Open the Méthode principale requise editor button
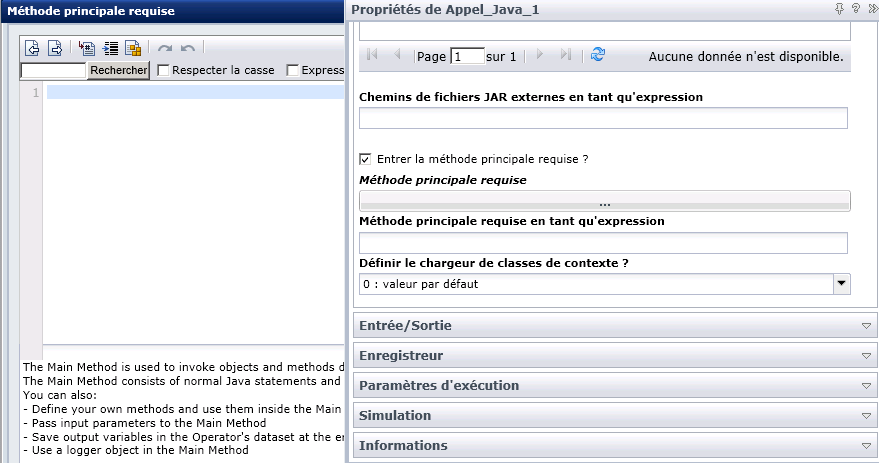Image resolution: width=879 pixels, height=463 pixels. (x=604, y=201)
